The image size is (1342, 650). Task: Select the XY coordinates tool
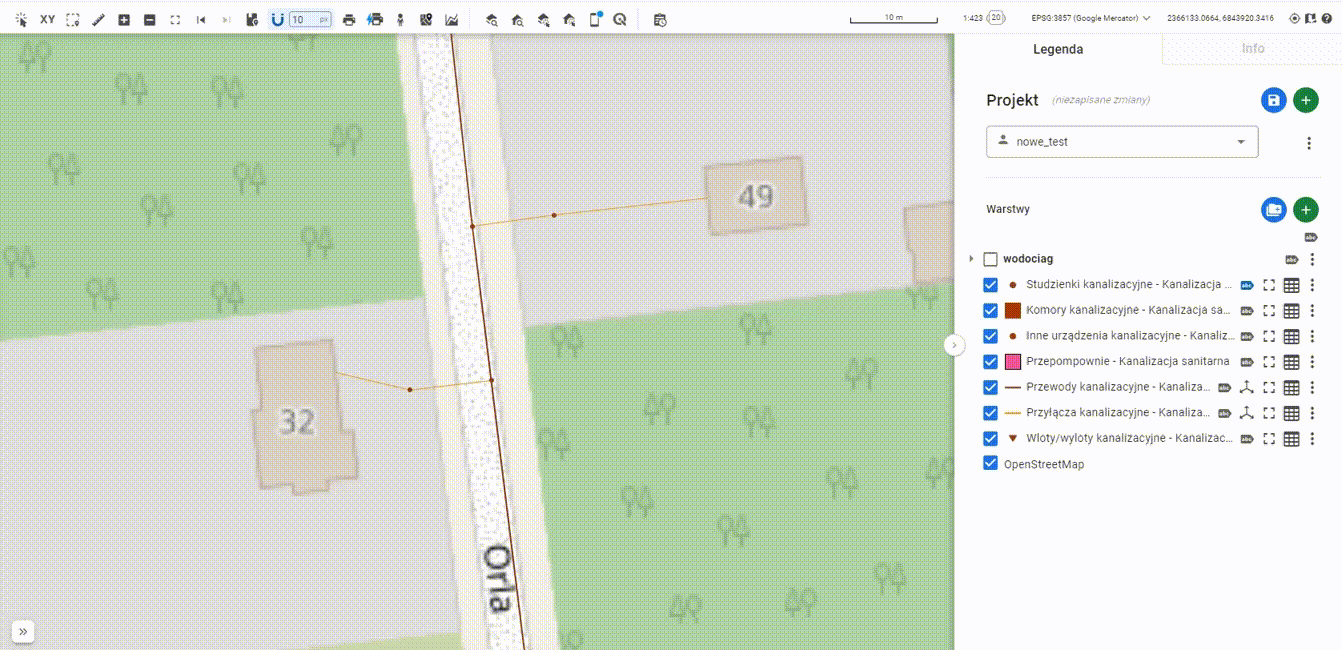(x=47, y=19)
